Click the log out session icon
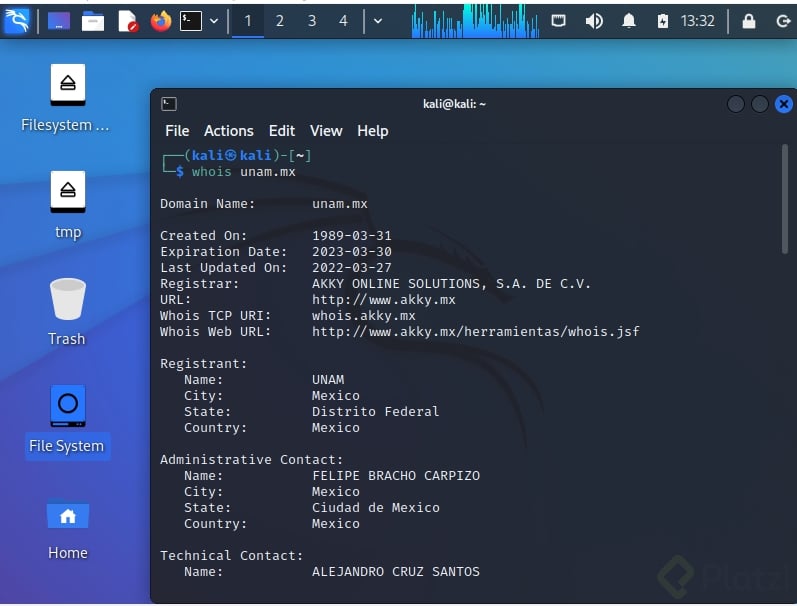The height and width of the screenshot is (606, 797). pos(783,21)
